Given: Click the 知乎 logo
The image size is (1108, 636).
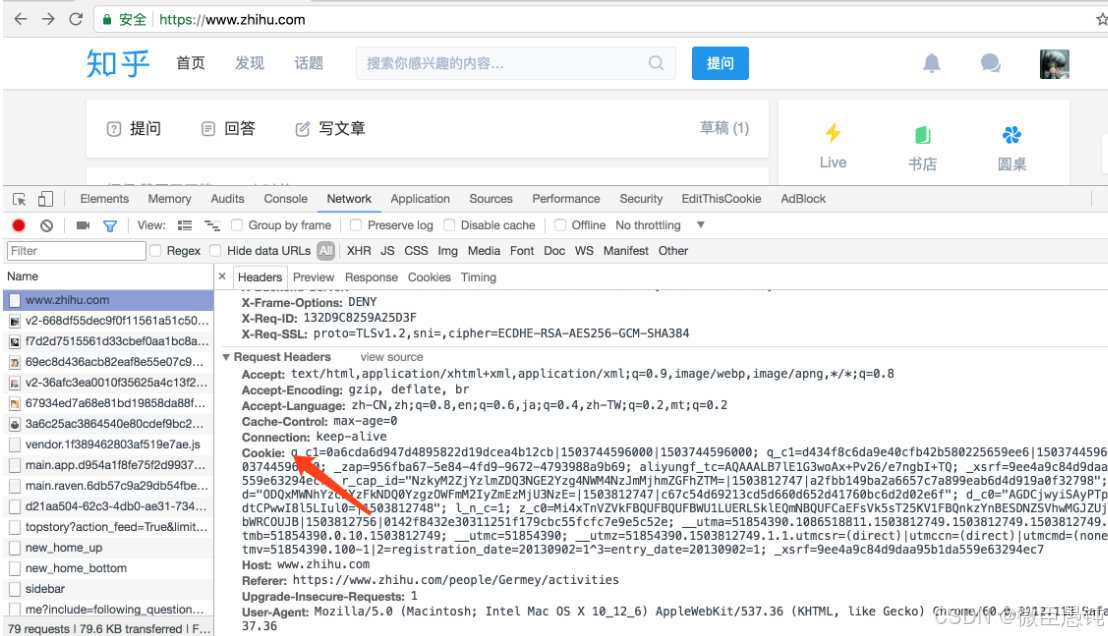Looking at the screenshot, I should [x=118, y=64].
